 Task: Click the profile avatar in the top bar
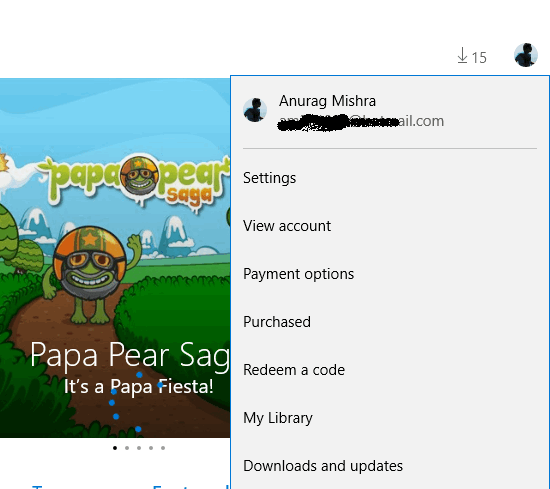tap(526, 55)
